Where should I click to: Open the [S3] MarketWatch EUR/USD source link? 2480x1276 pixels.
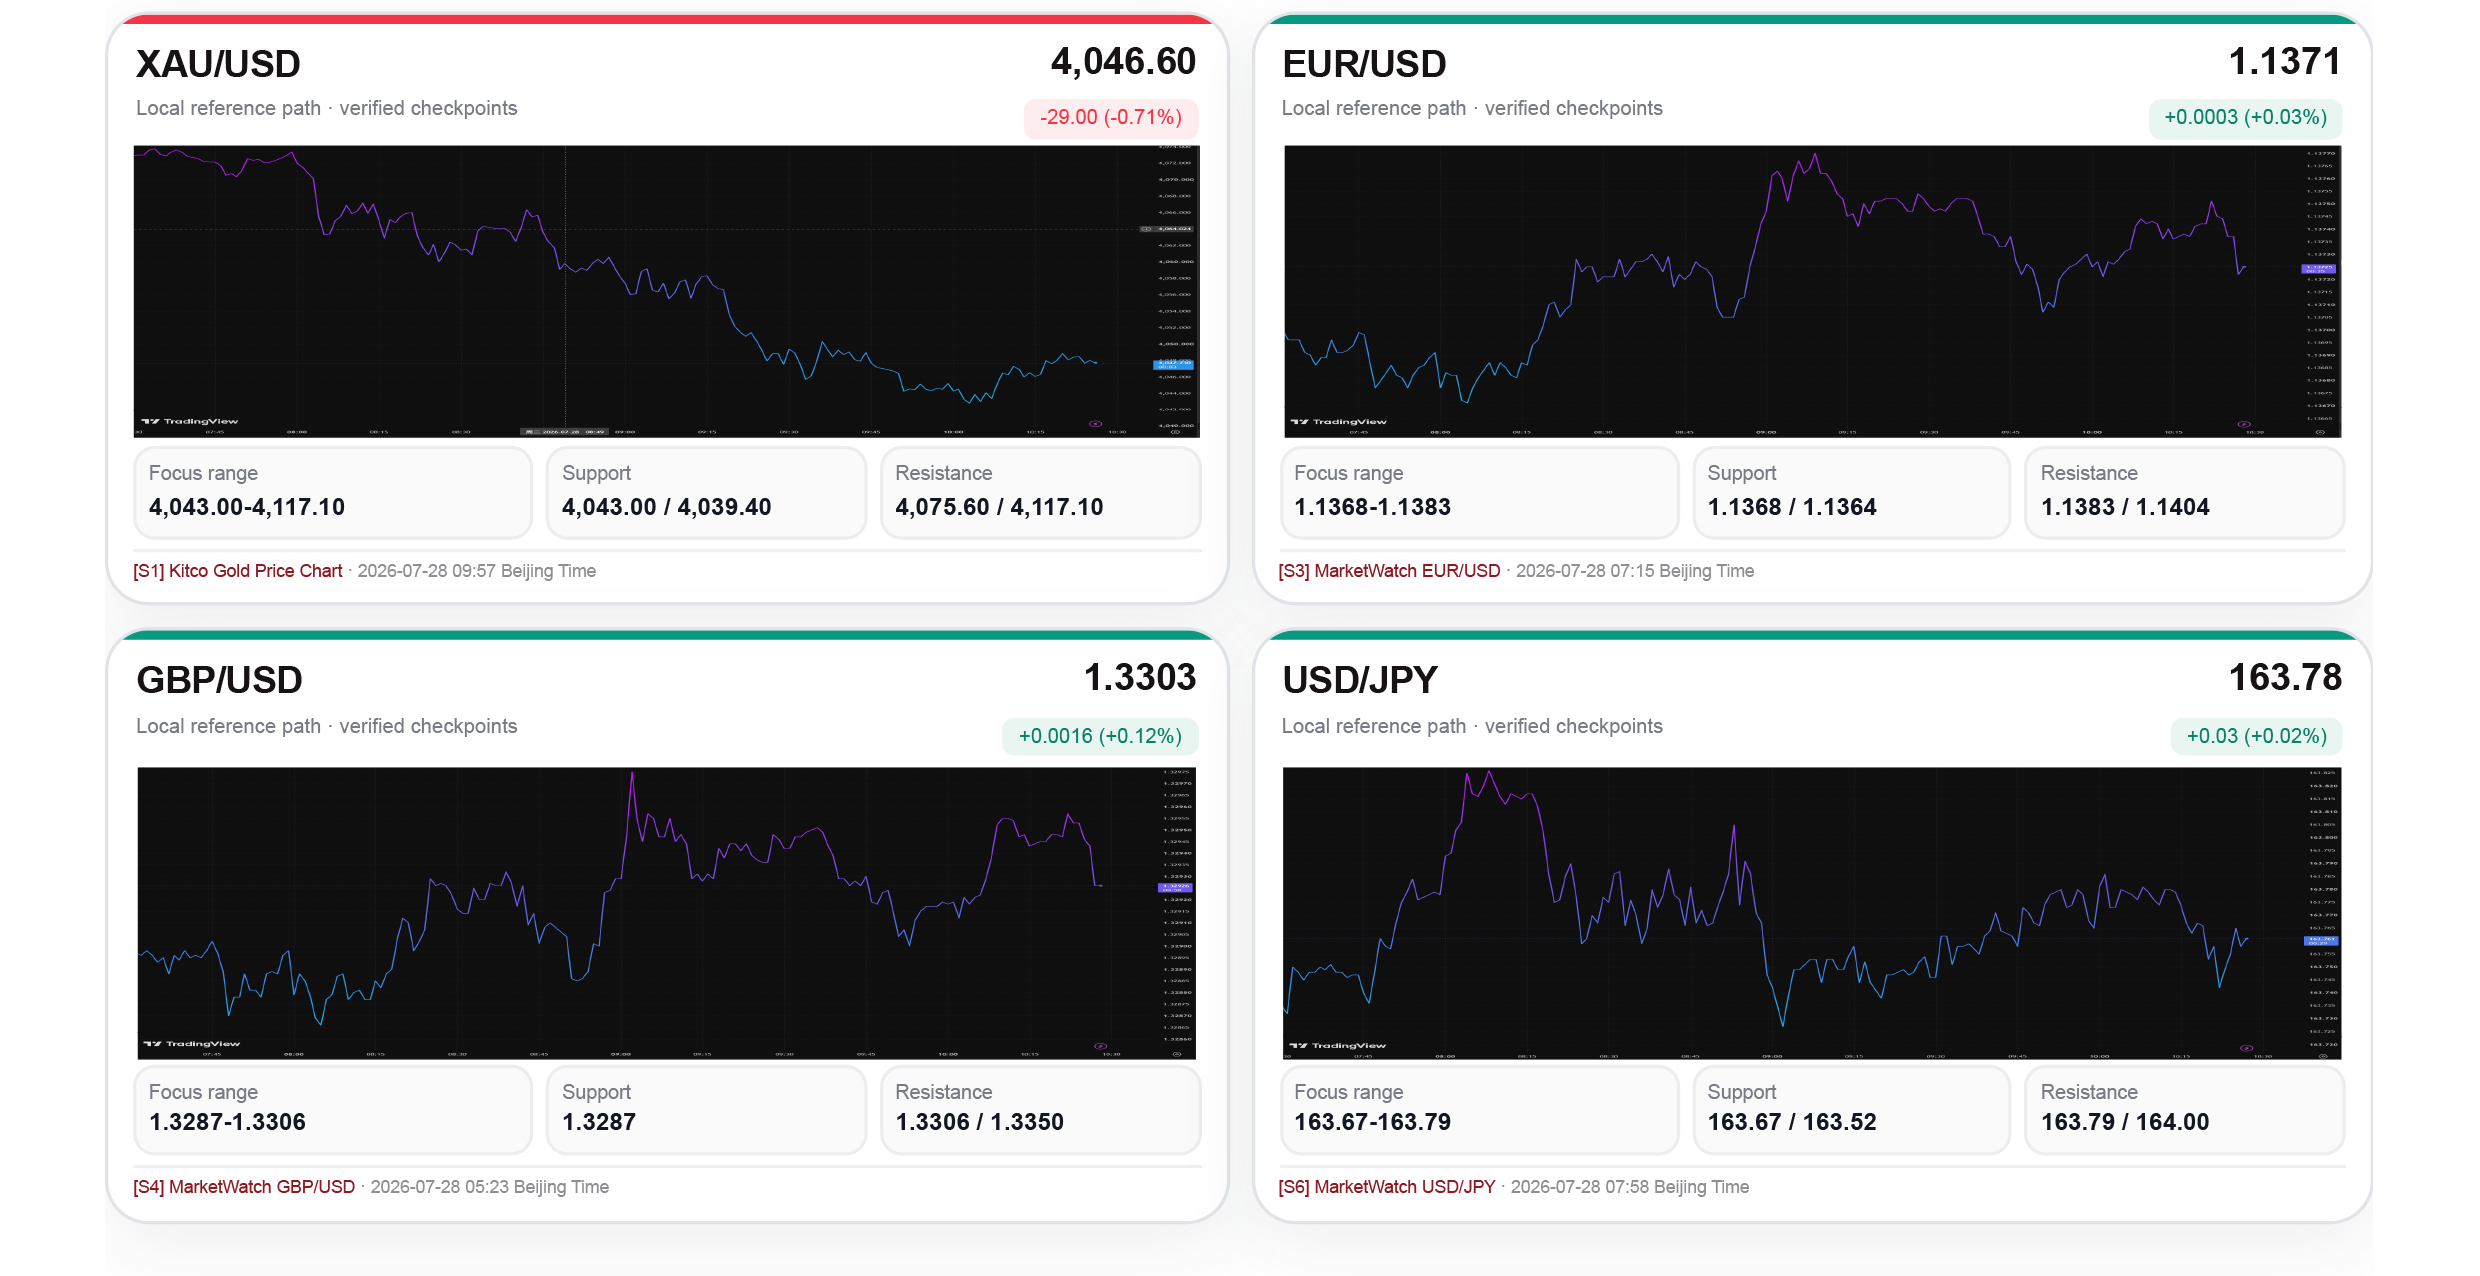coord(1389,570)
